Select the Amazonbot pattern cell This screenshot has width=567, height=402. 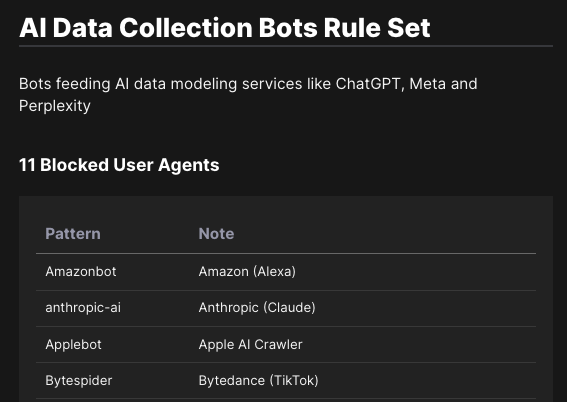coord(81,271)
